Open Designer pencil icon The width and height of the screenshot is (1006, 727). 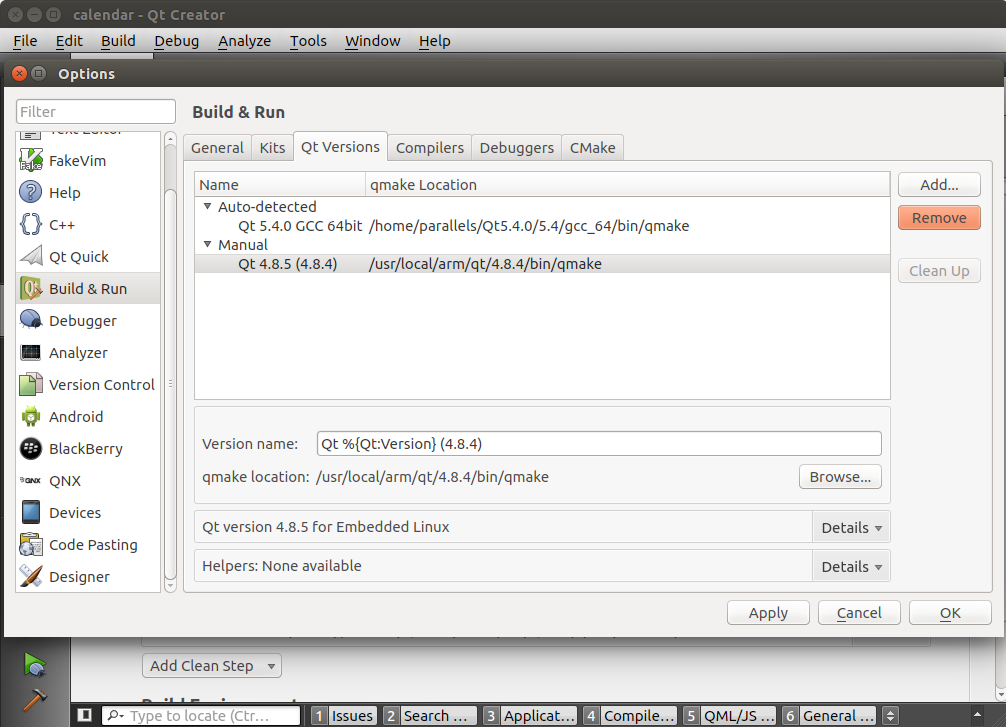[x=31, y=576]
